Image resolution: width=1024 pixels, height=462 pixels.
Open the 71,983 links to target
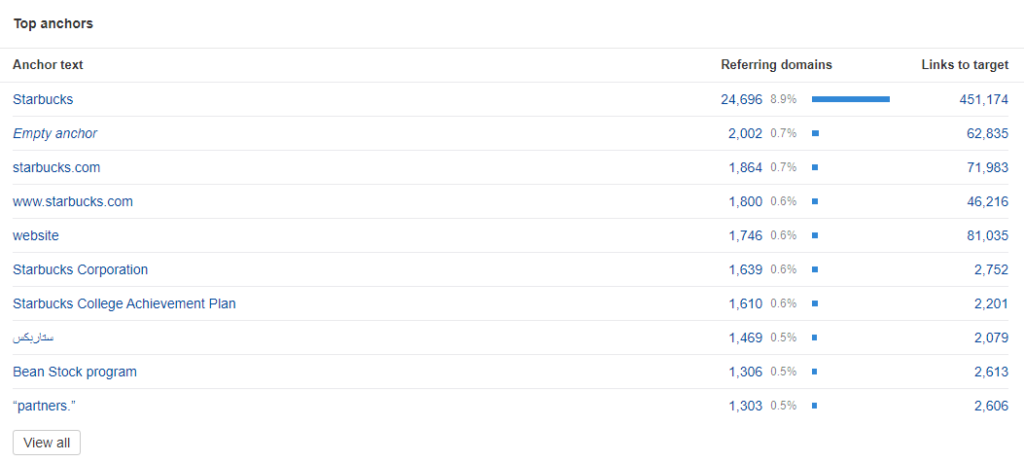point(988,167)
